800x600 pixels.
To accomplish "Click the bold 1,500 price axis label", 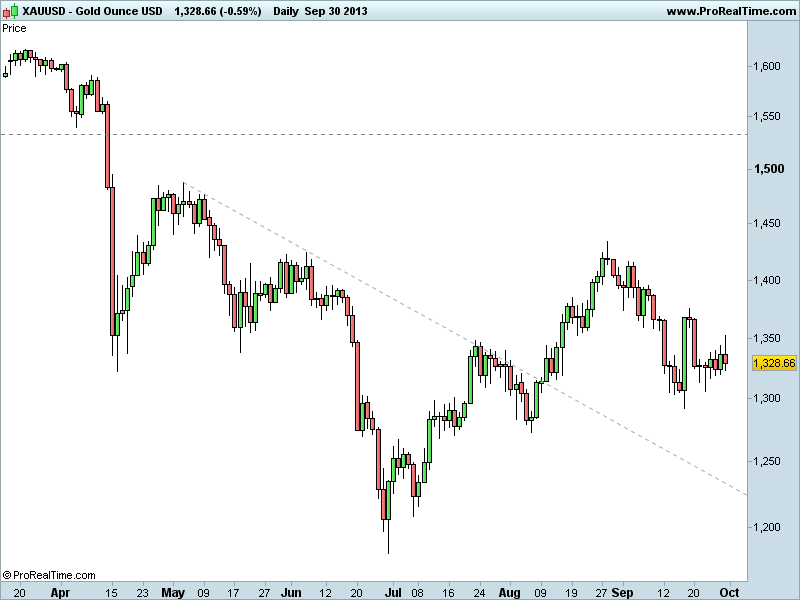I will click(x=769, y=169).
